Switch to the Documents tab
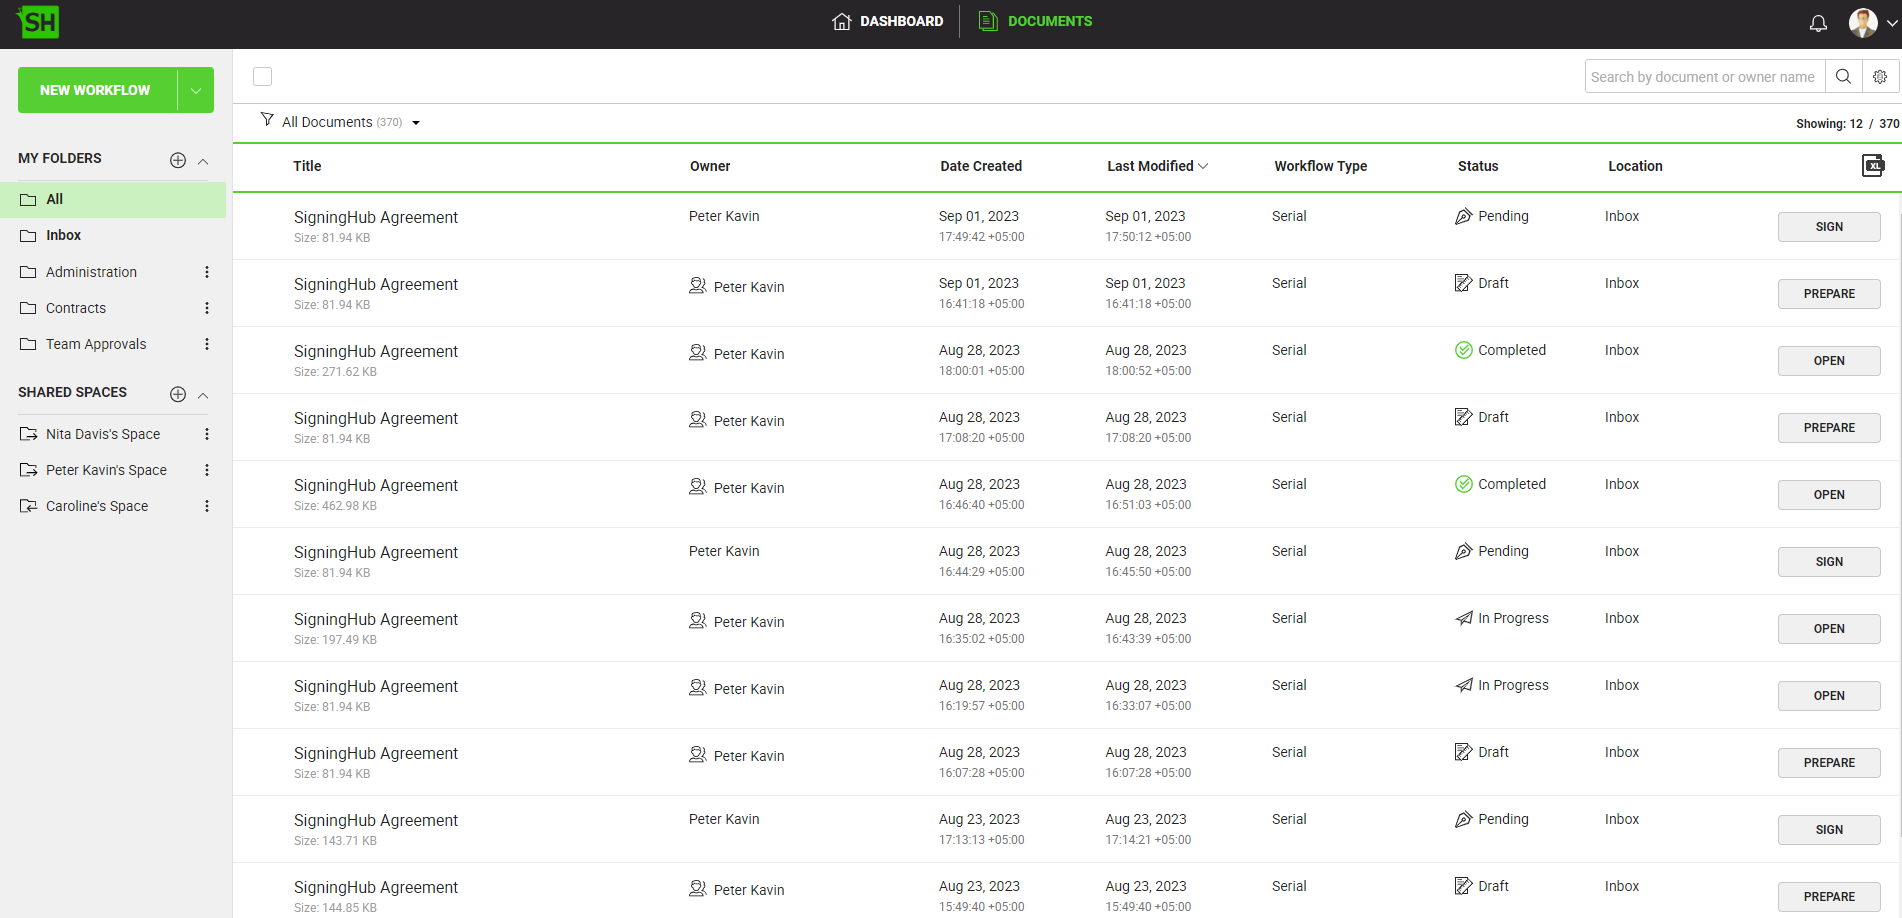 pos(1035,21)
